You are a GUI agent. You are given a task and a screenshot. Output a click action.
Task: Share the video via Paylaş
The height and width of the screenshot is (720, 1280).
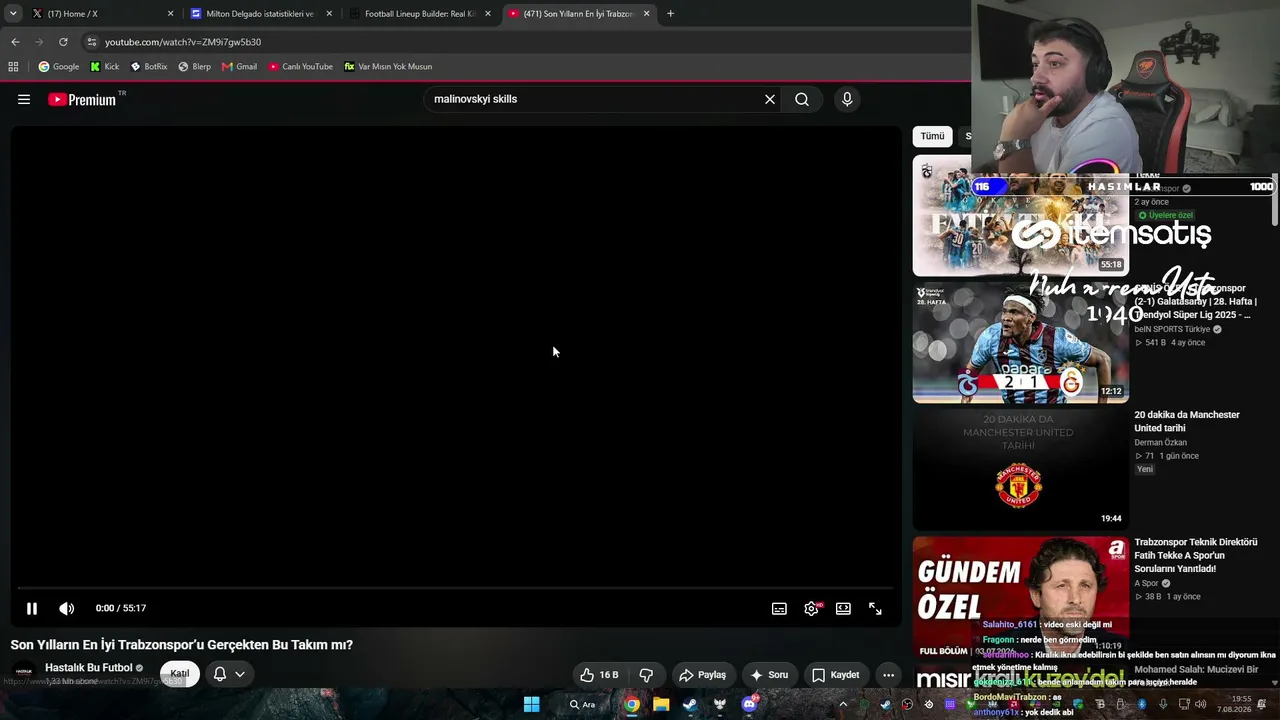click(703, 675)
